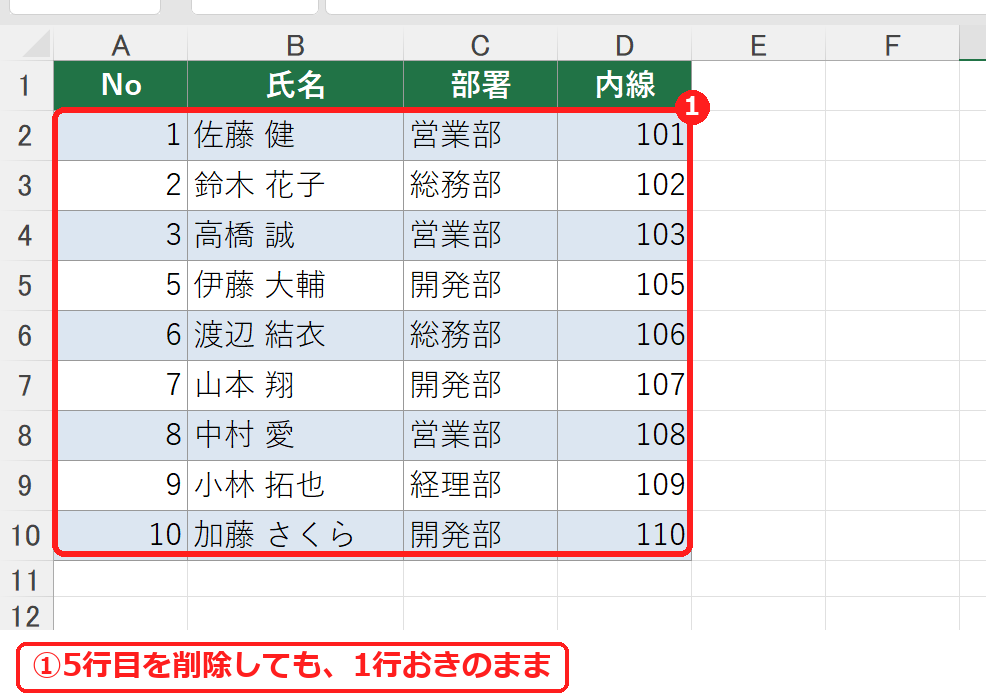
Task: Click the 内線 header cell
Action: (624, 86)
